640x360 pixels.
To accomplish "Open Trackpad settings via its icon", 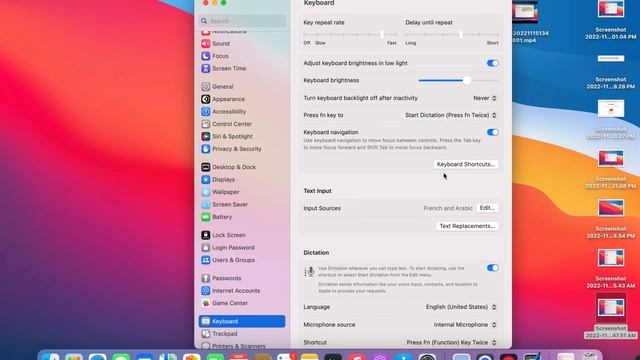I will coord(206,334).
